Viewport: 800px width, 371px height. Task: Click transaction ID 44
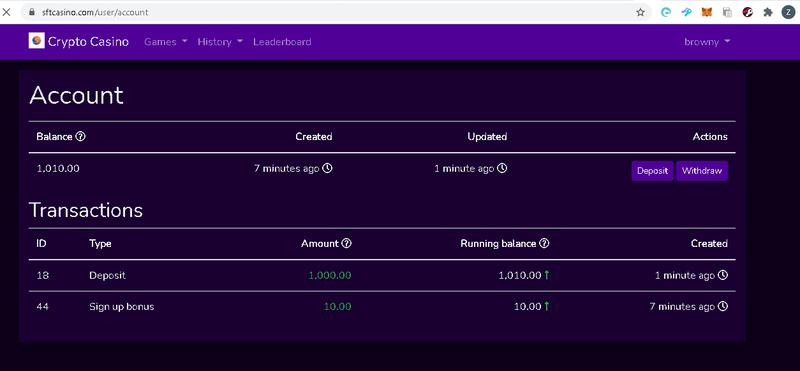point(42,307)
